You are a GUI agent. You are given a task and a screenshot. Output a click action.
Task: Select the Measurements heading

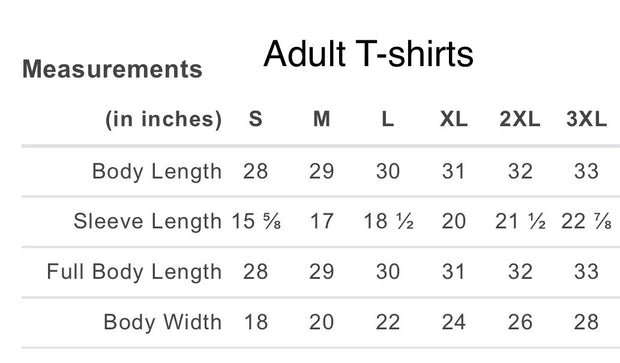click(x=112, y=69)
